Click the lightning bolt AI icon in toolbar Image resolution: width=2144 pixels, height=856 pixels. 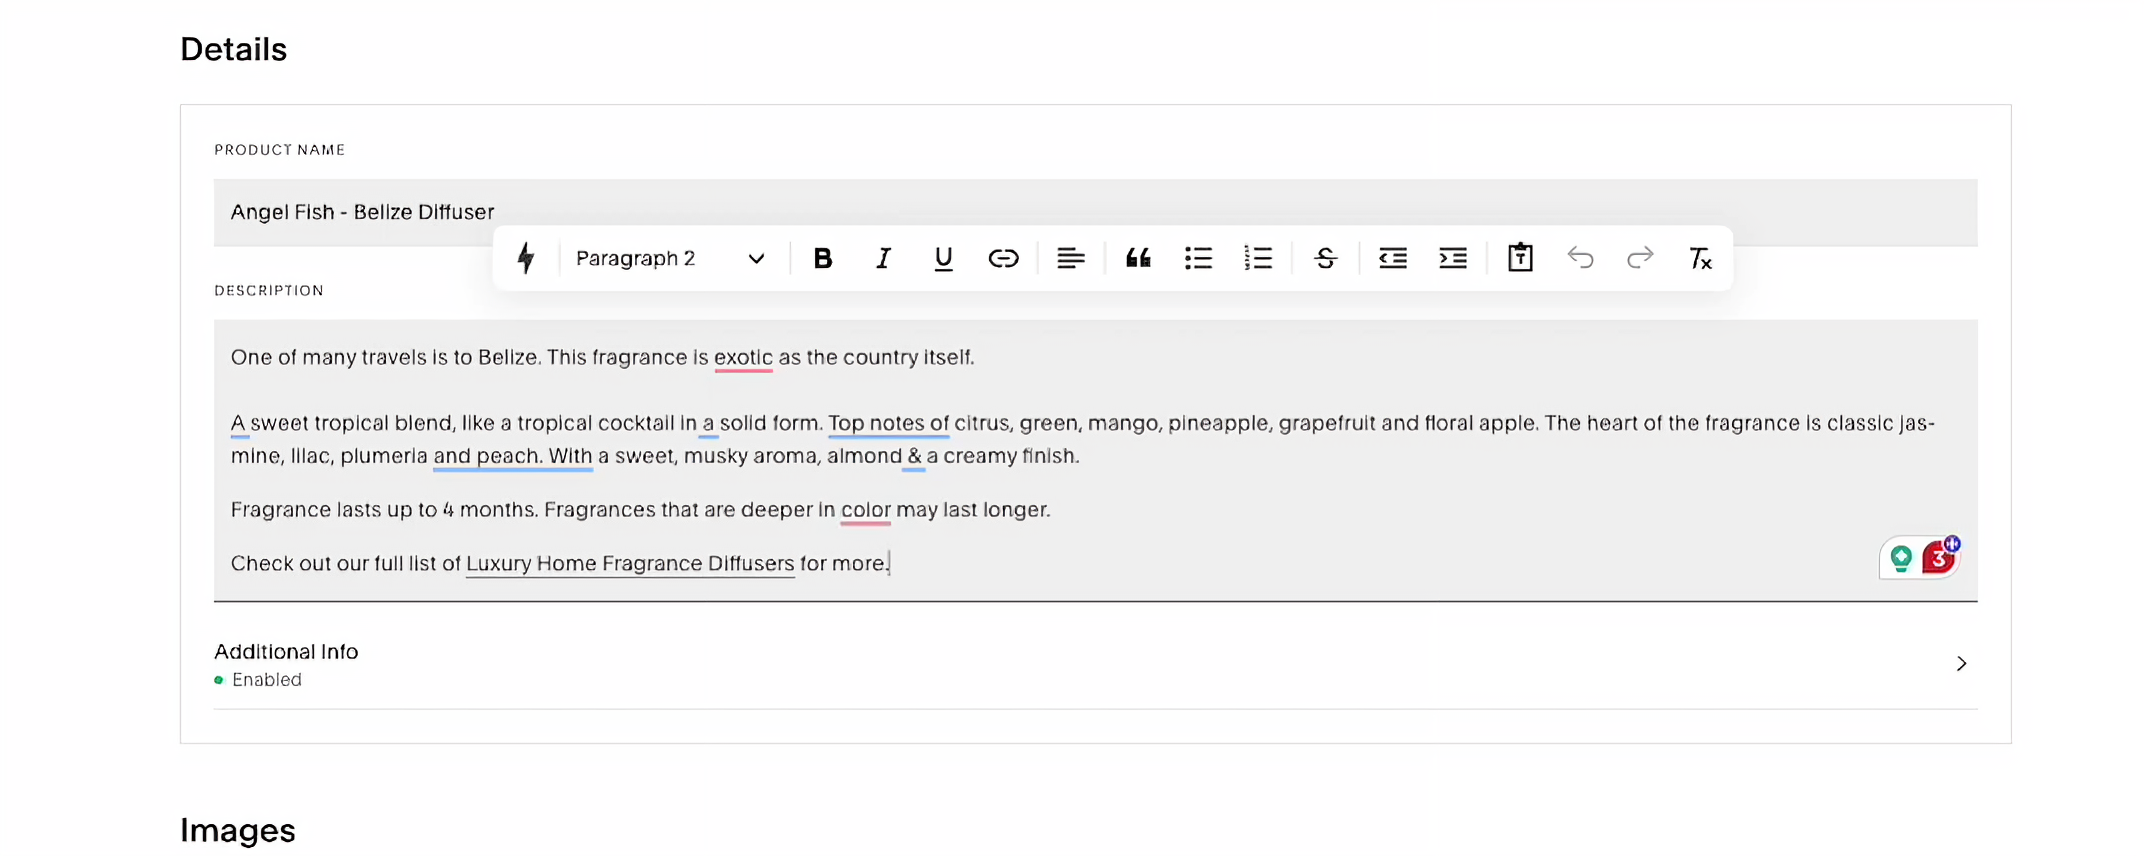(x=526, y=258)
